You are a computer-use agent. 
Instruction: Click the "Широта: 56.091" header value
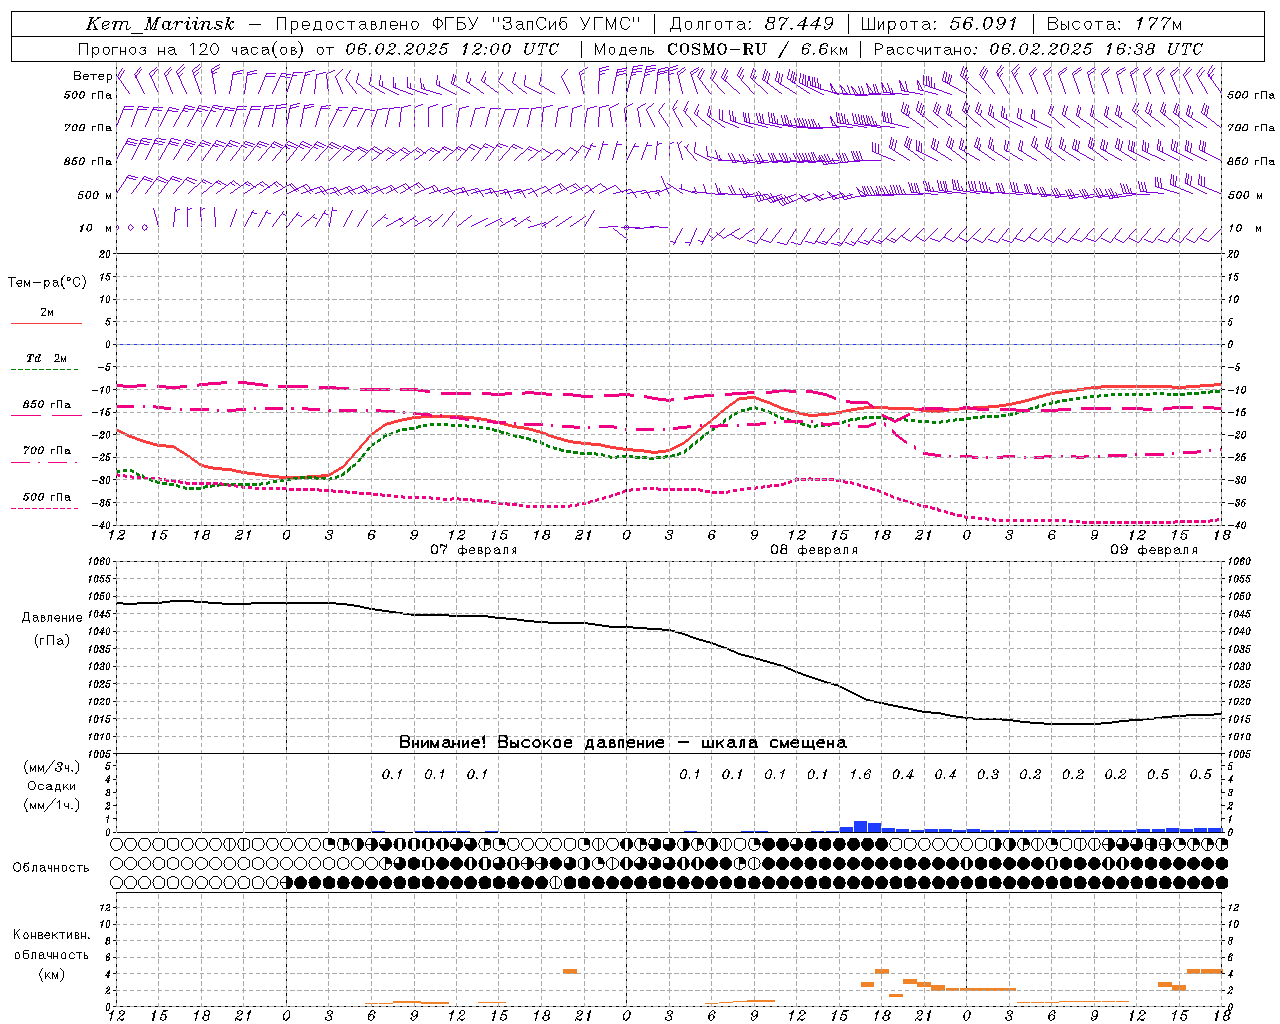[x=939, y=24]
